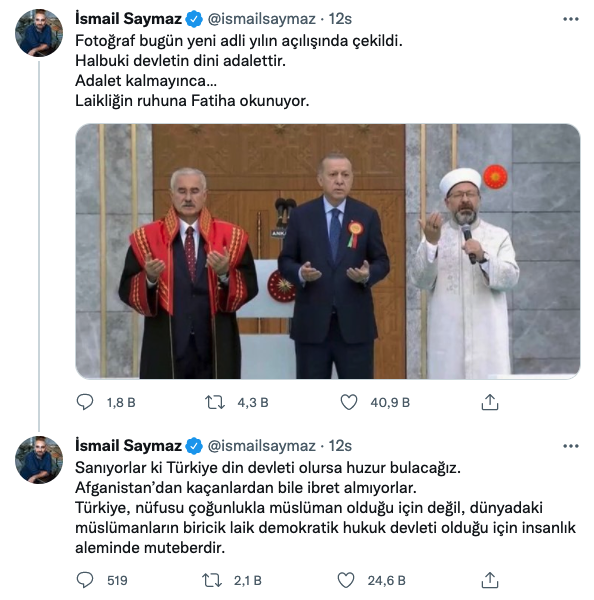Open İsmail Saymaz name in second tweet
The image size is (594, 600).
click(128, 445)
